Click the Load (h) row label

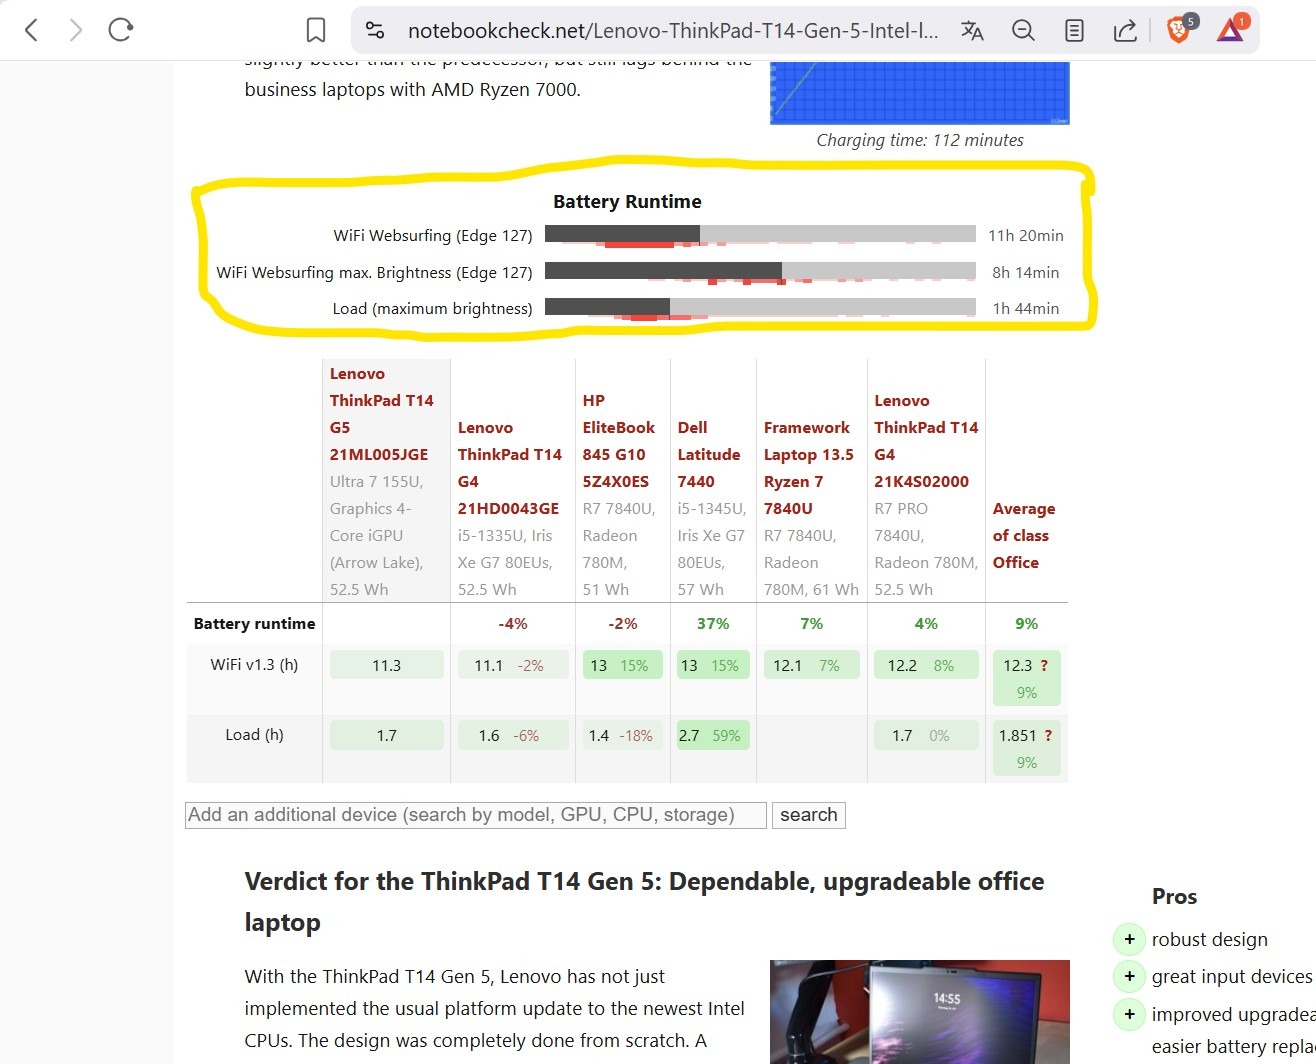click(x=254, y=734)
